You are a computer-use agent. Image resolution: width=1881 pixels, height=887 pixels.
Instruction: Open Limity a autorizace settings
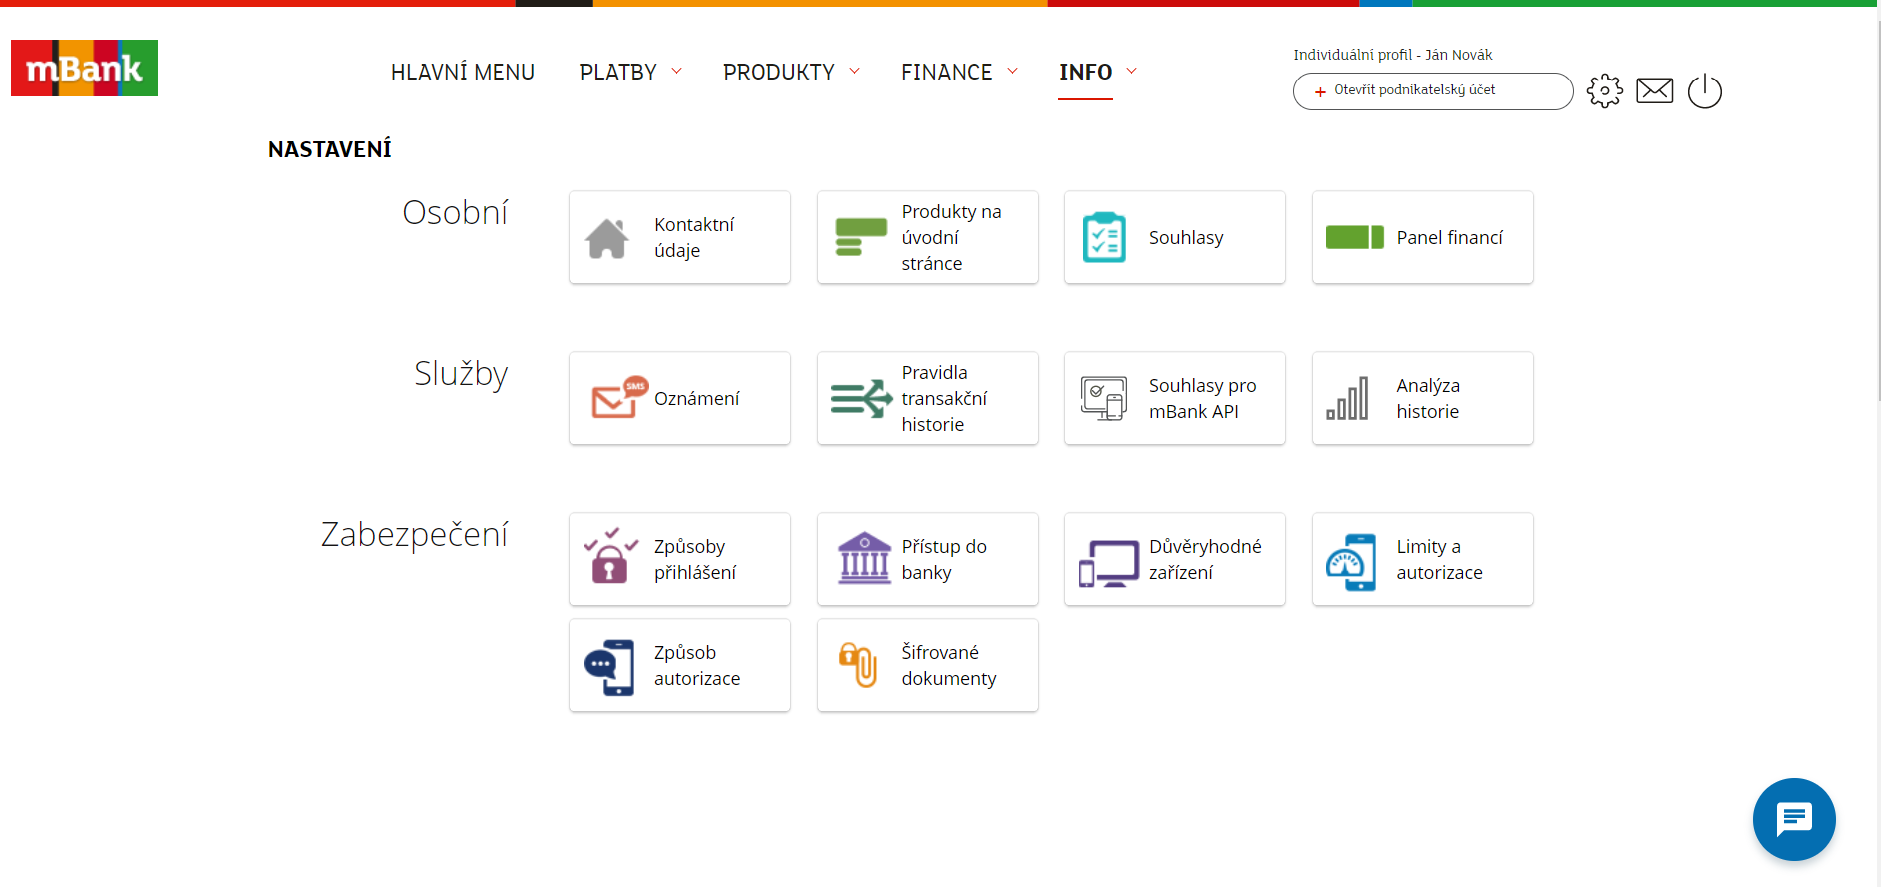tap(1422, 559)
